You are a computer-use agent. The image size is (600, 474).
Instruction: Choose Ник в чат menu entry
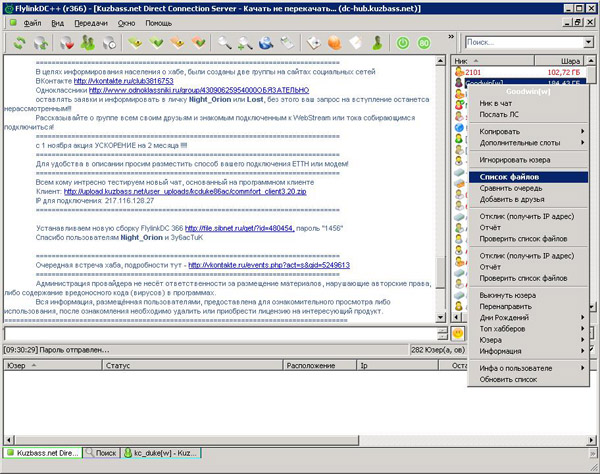(528, 103)
